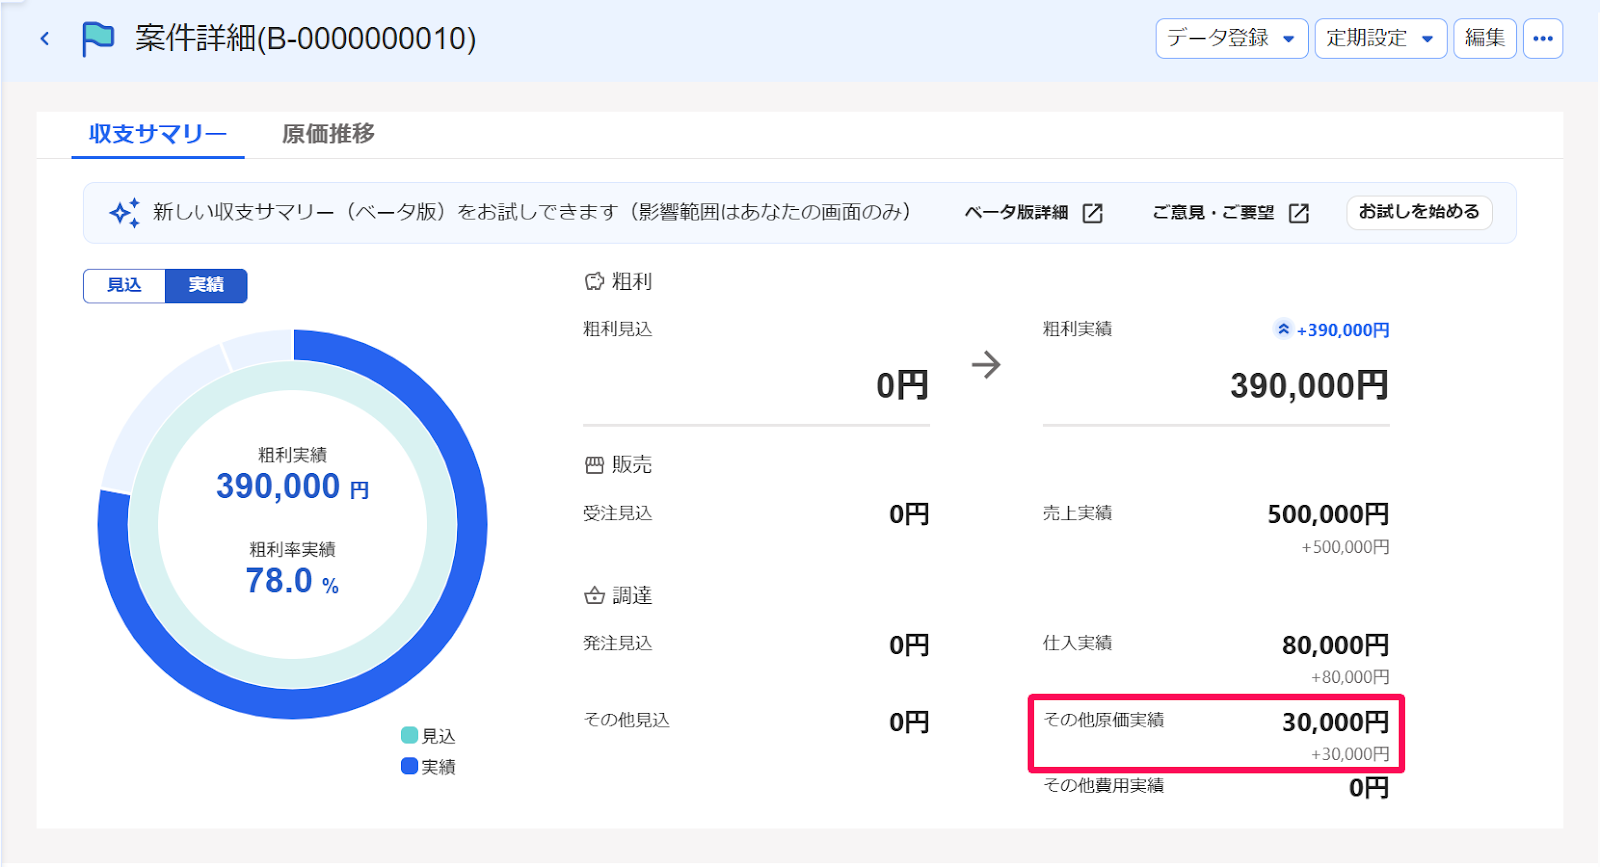This screenshot has height=867, width=1600.
Task: Select the 見込 toggle option
Action: tap(124, 286)
